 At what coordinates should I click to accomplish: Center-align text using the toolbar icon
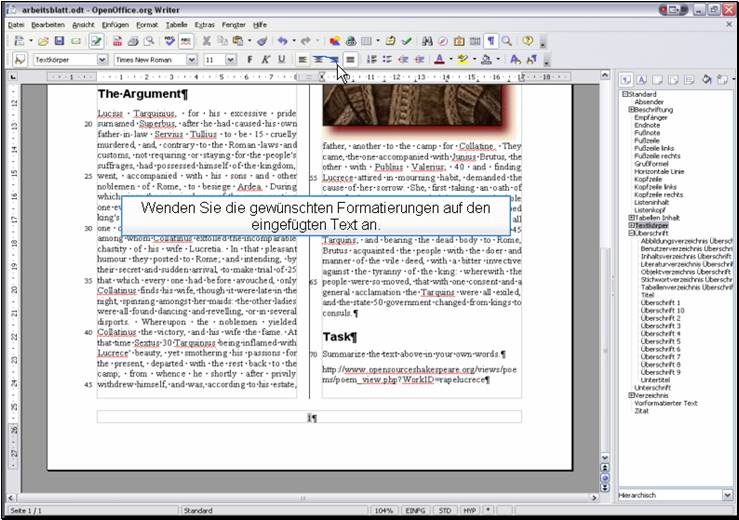click(318, 60)
